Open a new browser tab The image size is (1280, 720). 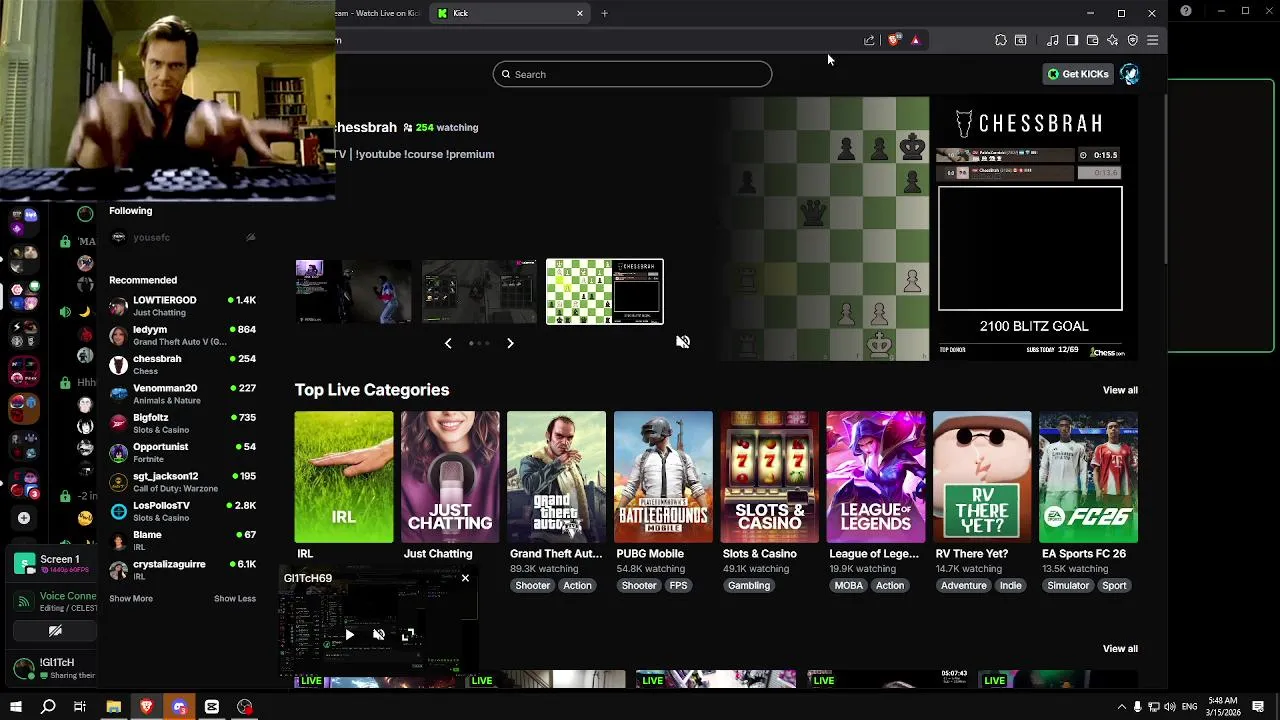[604, 13]
